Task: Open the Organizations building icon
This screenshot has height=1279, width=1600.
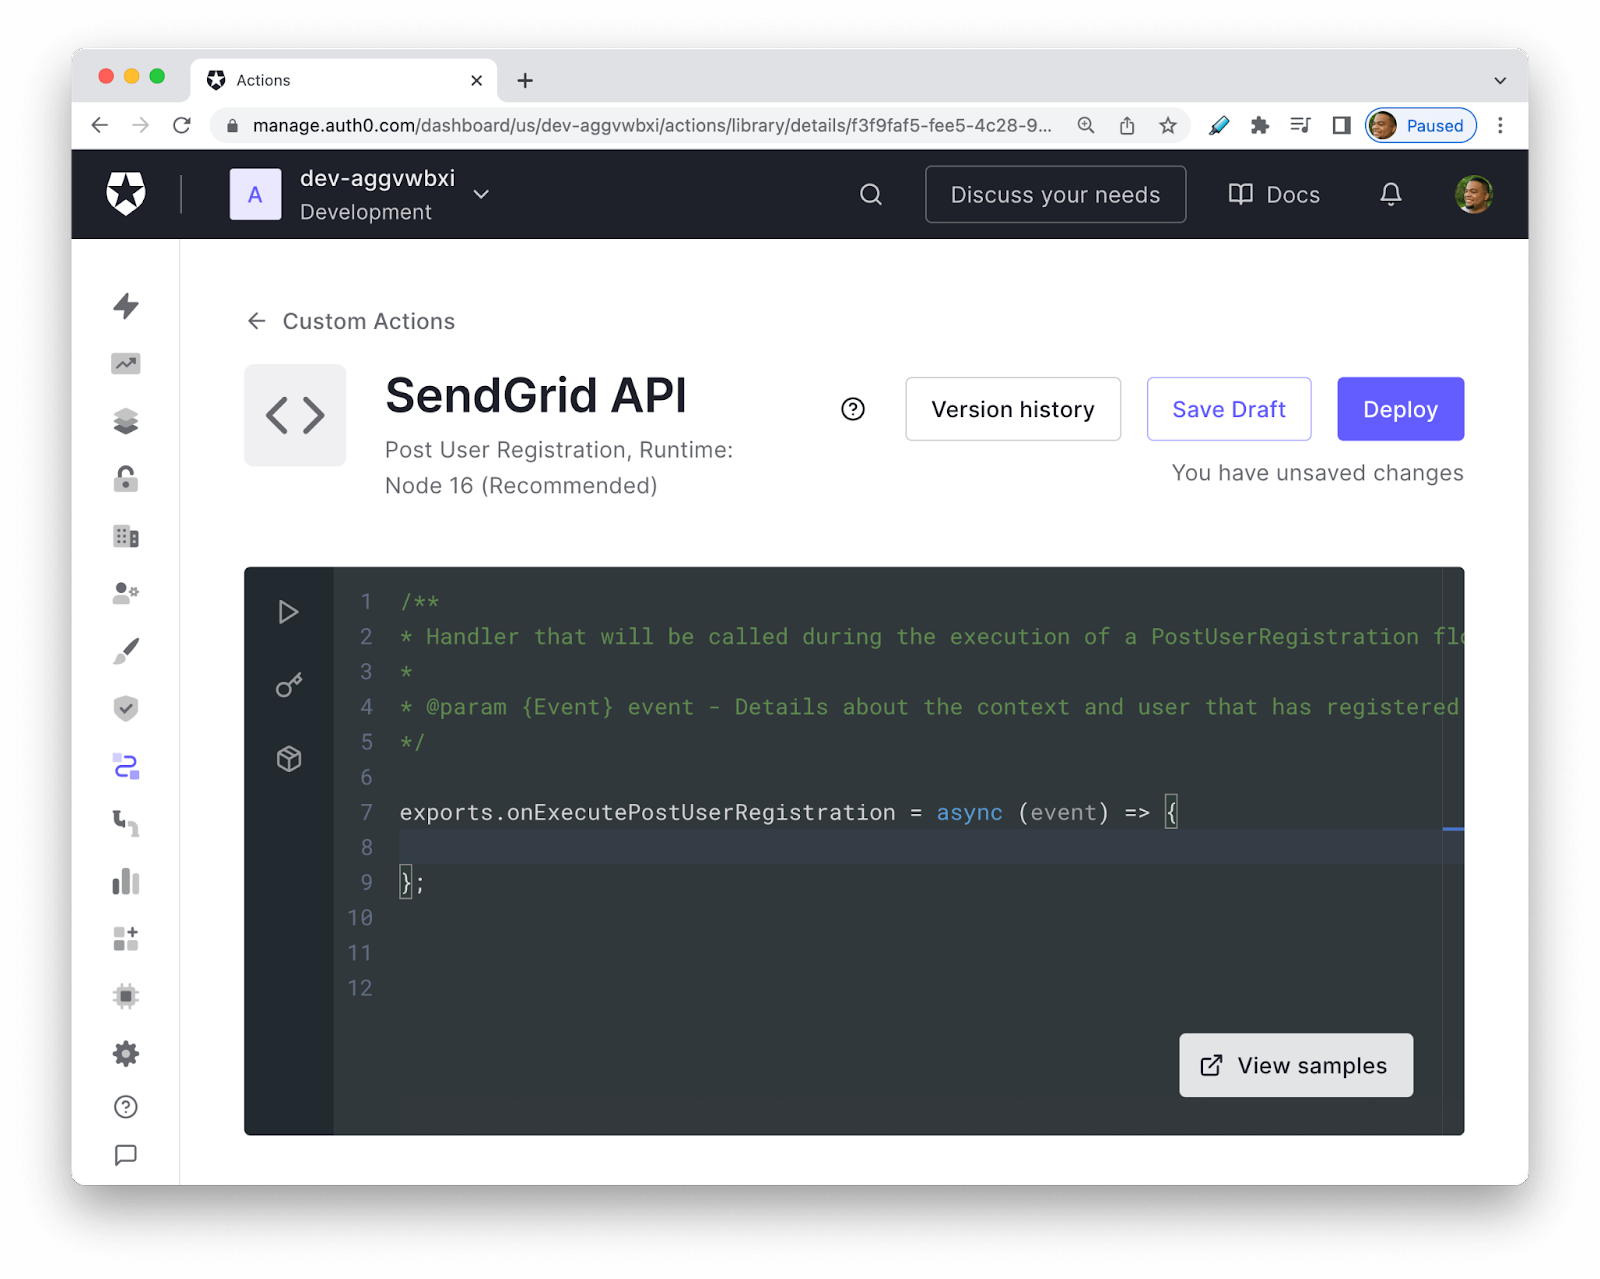Action: coord(126,537)
